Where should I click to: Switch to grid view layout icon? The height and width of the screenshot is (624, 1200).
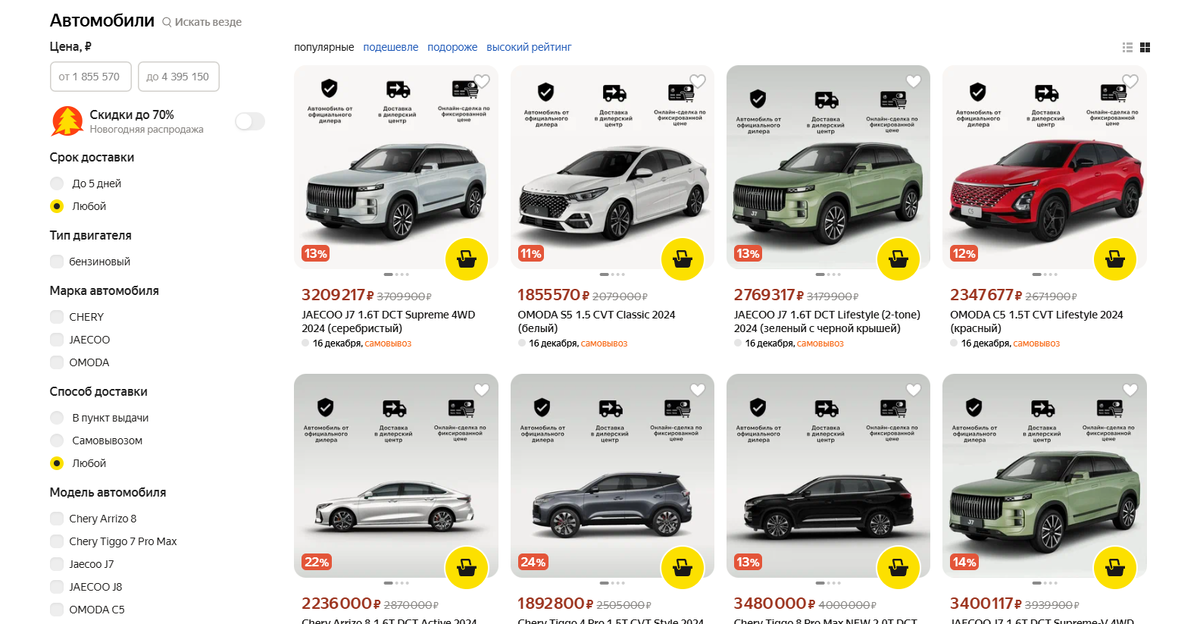point(1145,47)
